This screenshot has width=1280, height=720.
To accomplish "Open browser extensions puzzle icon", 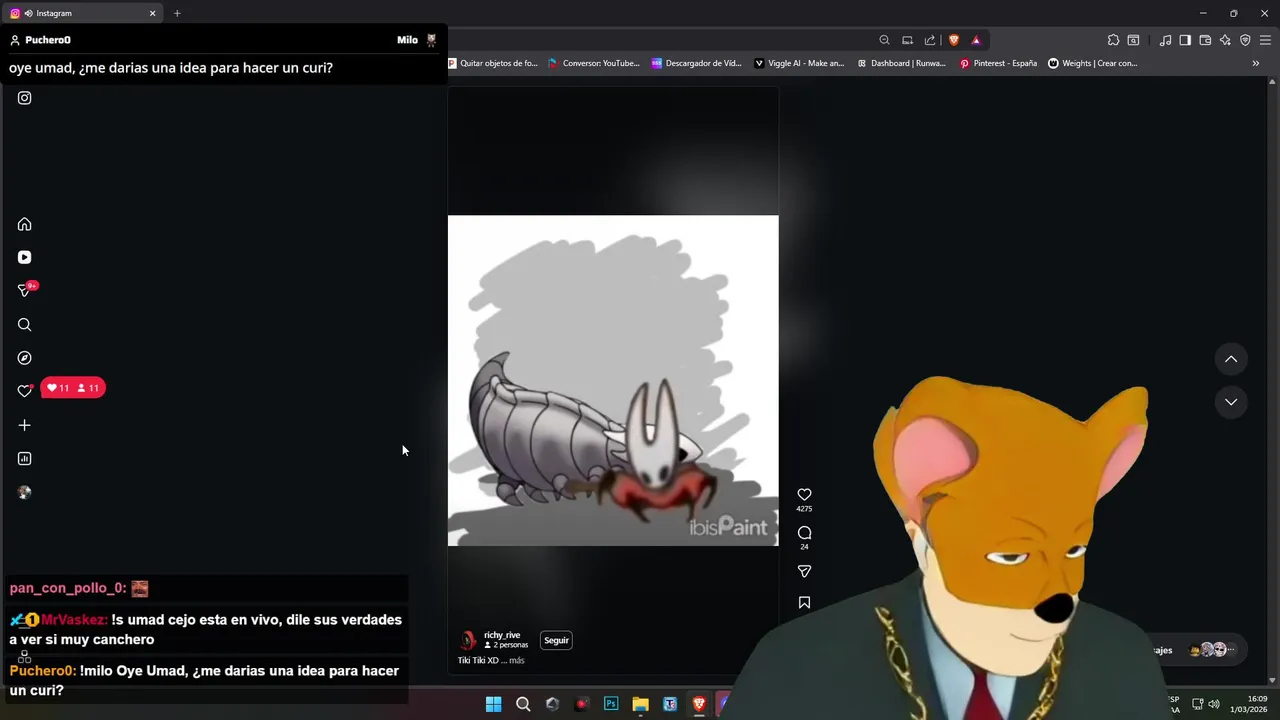I will coord(1113,40).
